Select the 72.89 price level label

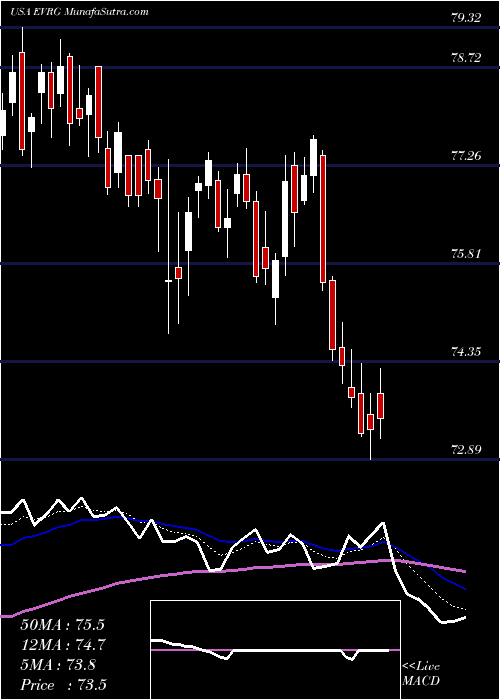(x=466, y=449)
